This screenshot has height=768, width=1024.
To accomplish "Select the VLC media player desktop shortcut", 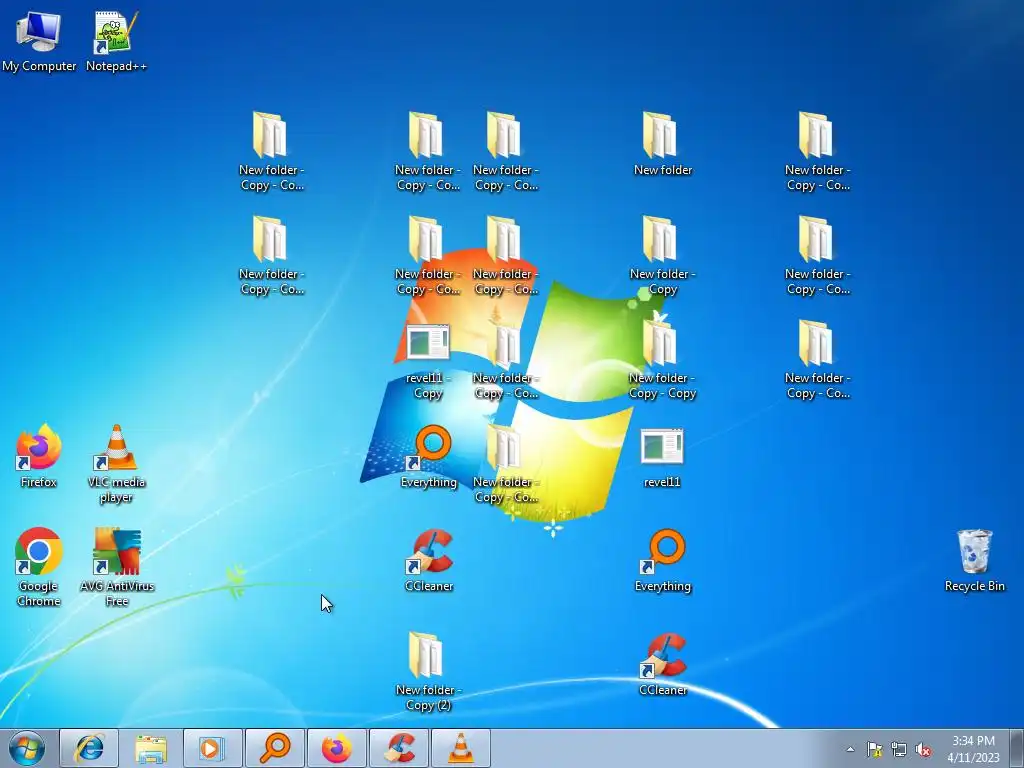I will point(116,464).
